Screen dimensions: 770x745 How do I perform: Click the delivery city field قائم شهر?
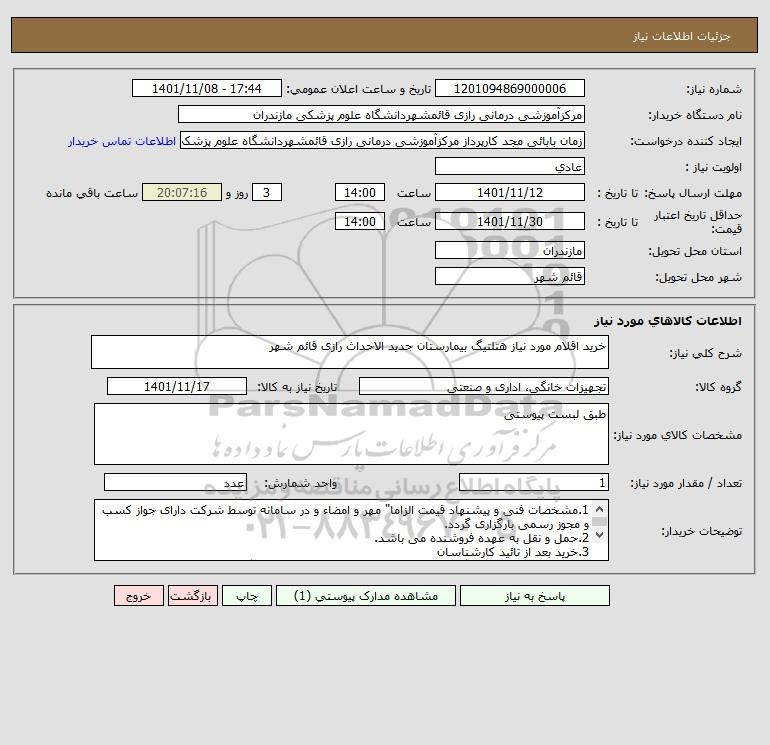click(510, 276)
